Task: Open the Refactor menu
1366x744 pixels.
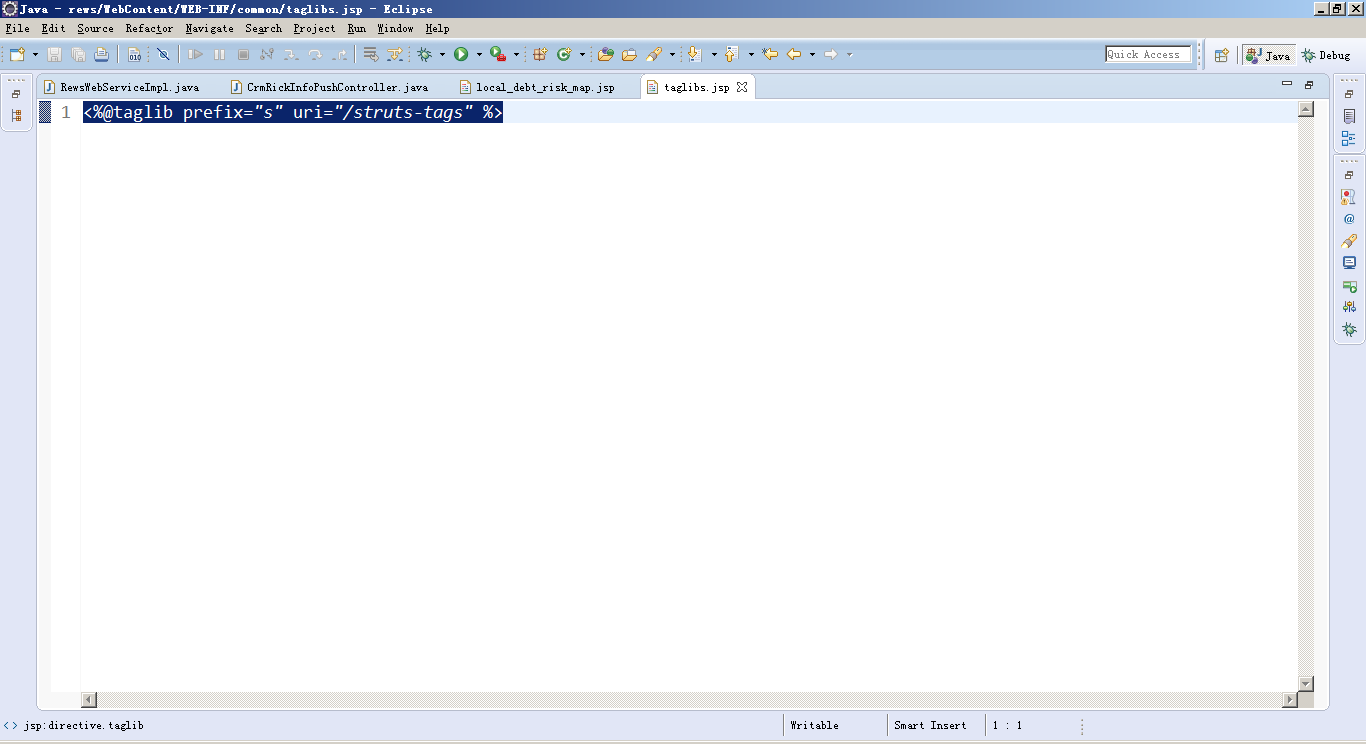Action: point(149,28)
